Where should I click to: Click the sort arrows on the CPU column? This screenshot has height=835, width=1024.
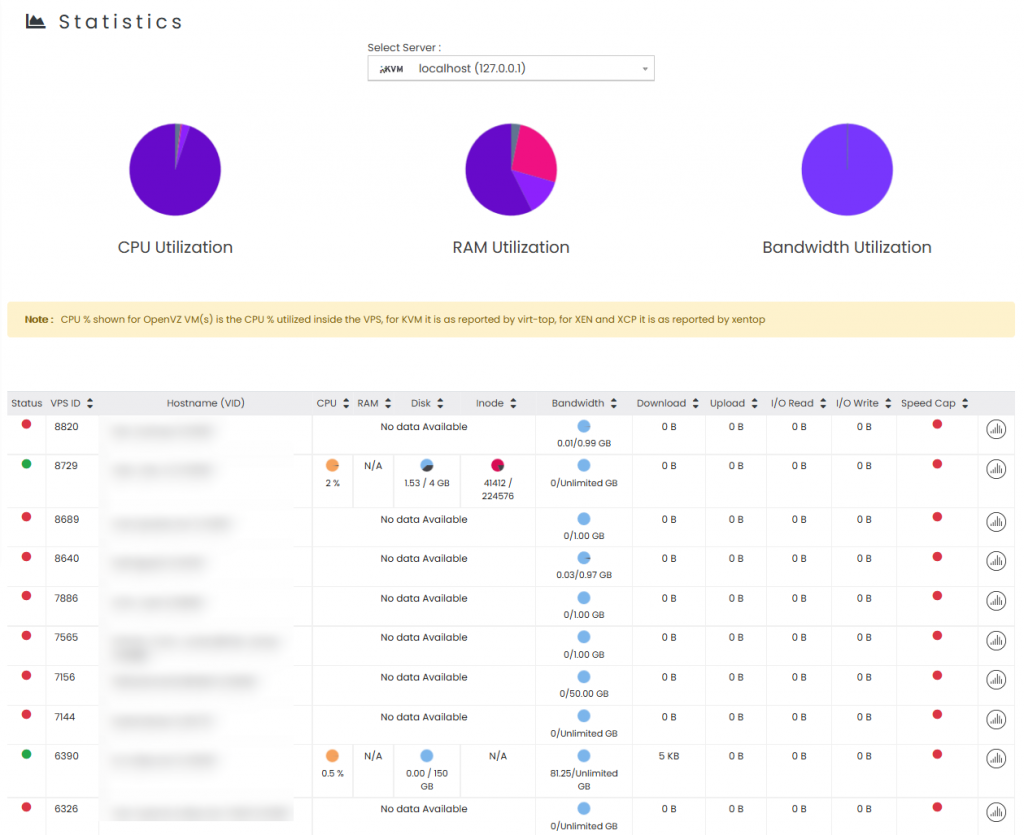pos(345,403)
